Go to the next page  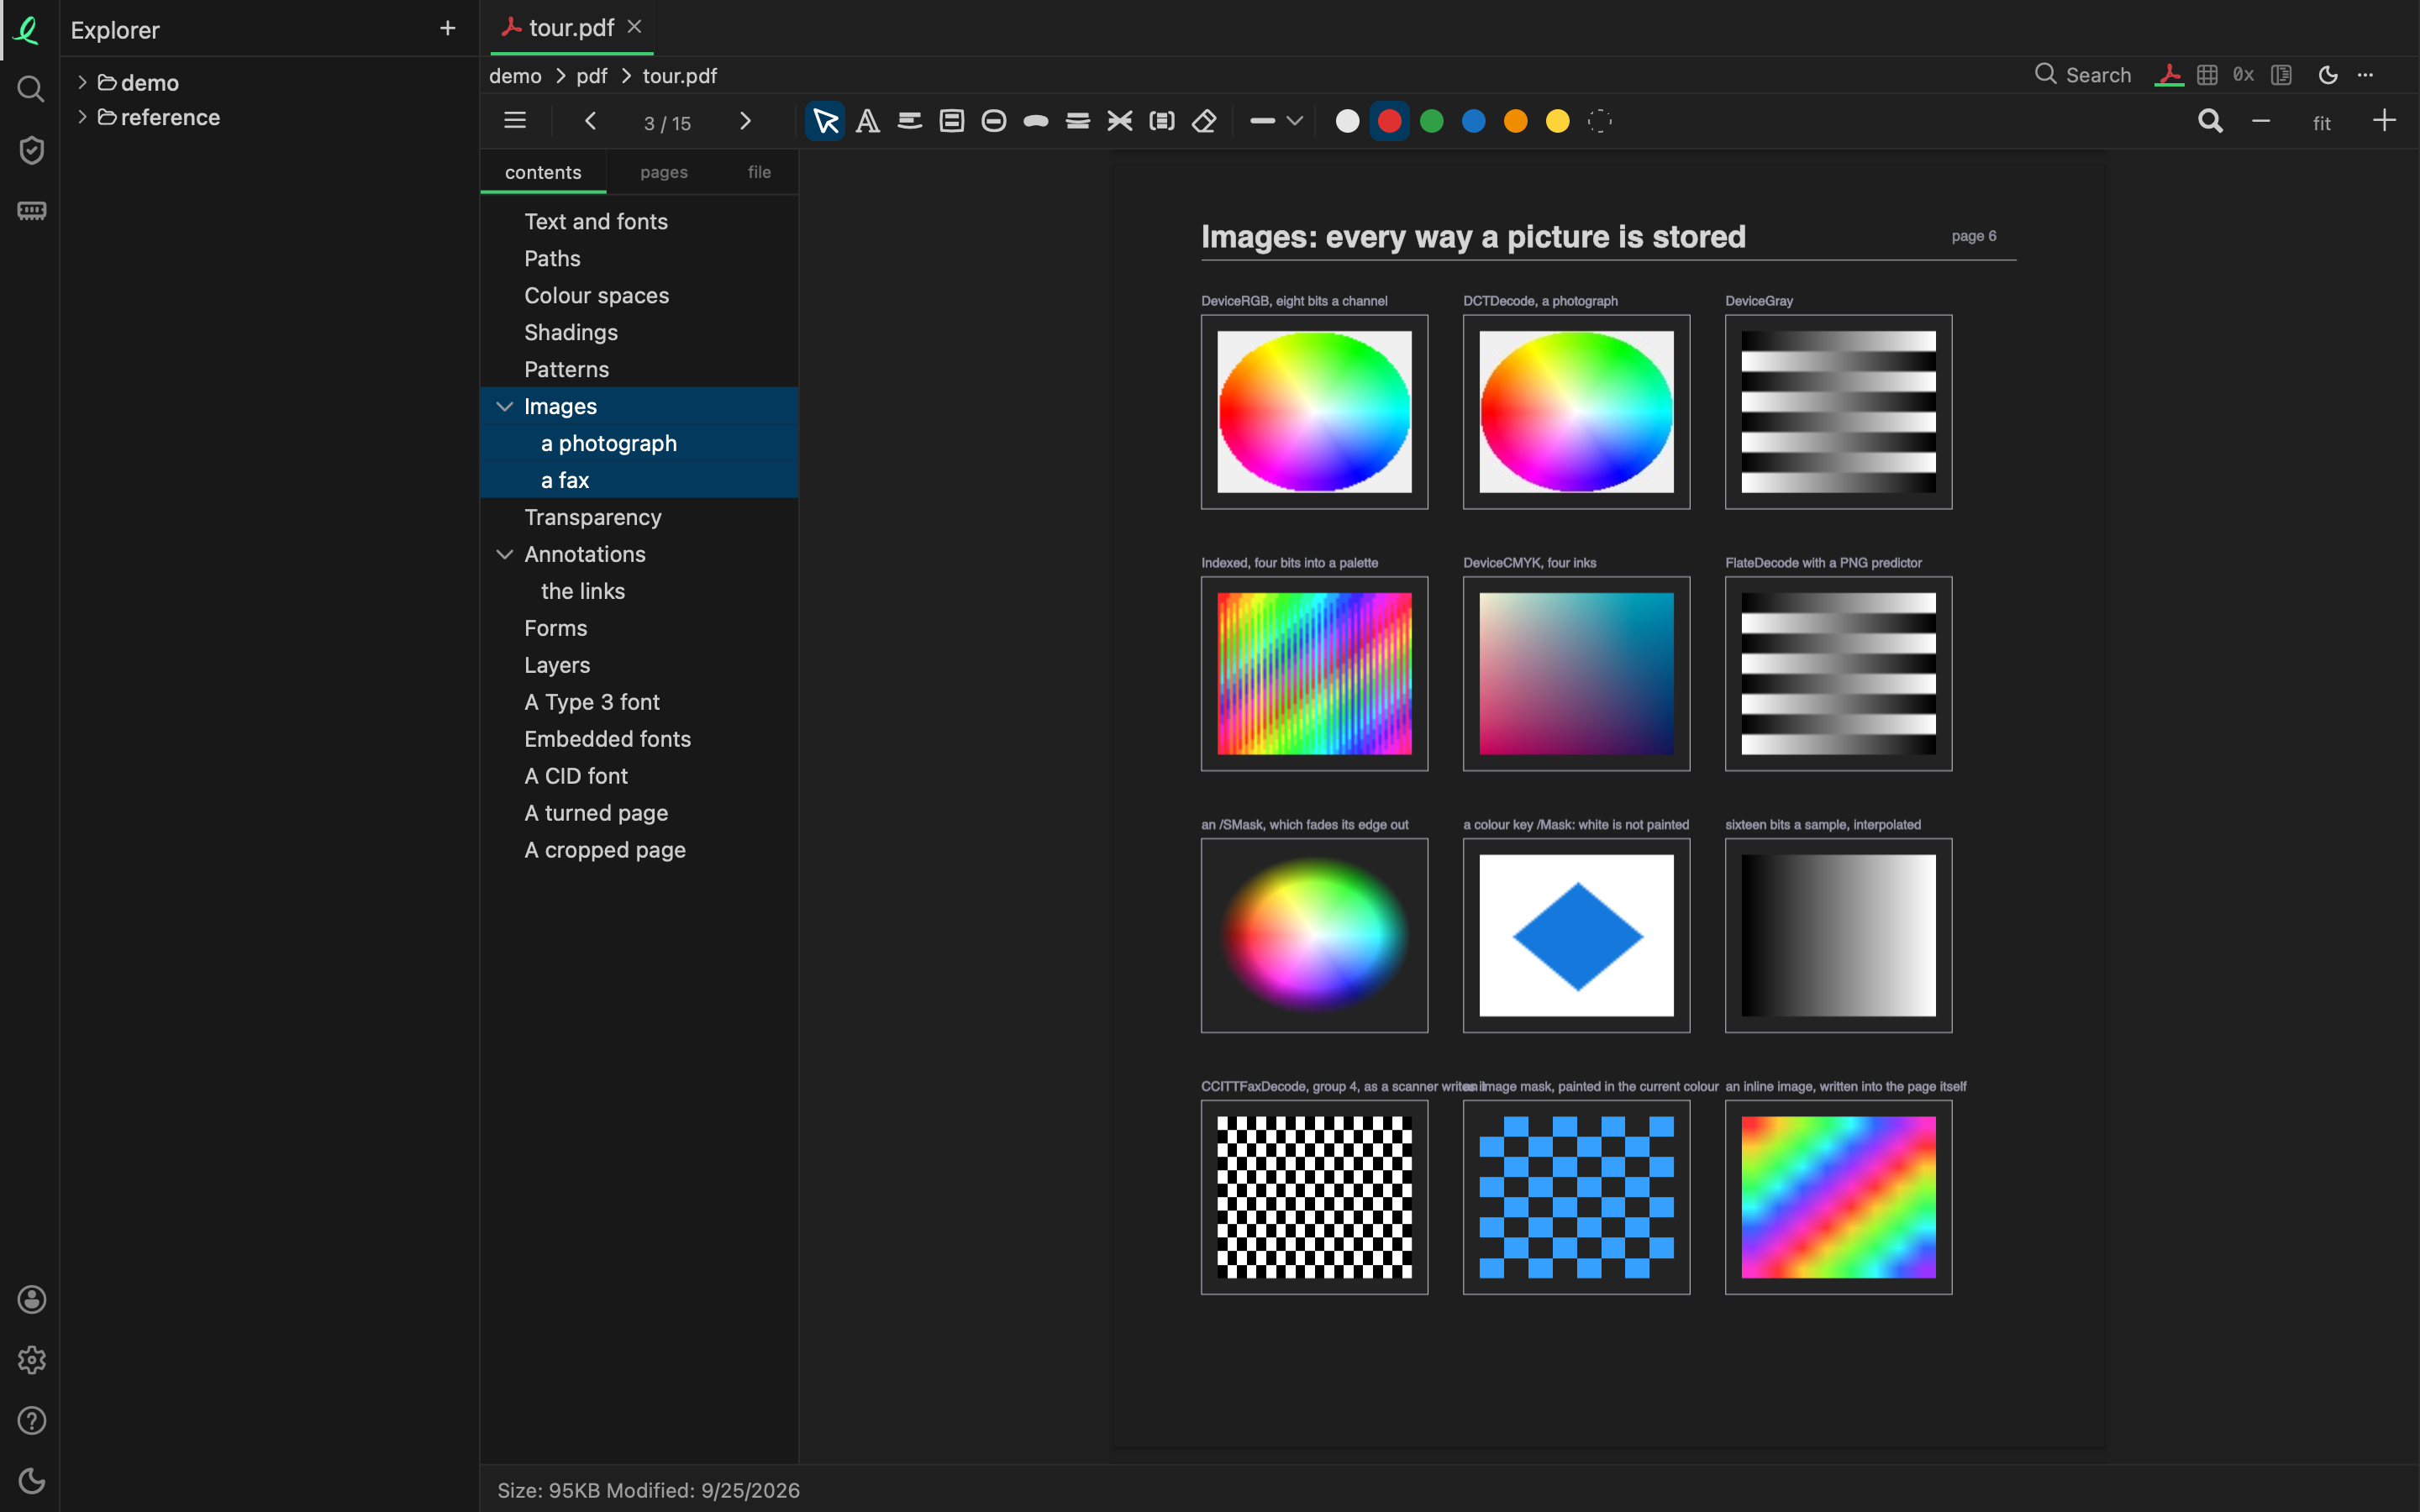pyautogui.click(x=745, y=122)
